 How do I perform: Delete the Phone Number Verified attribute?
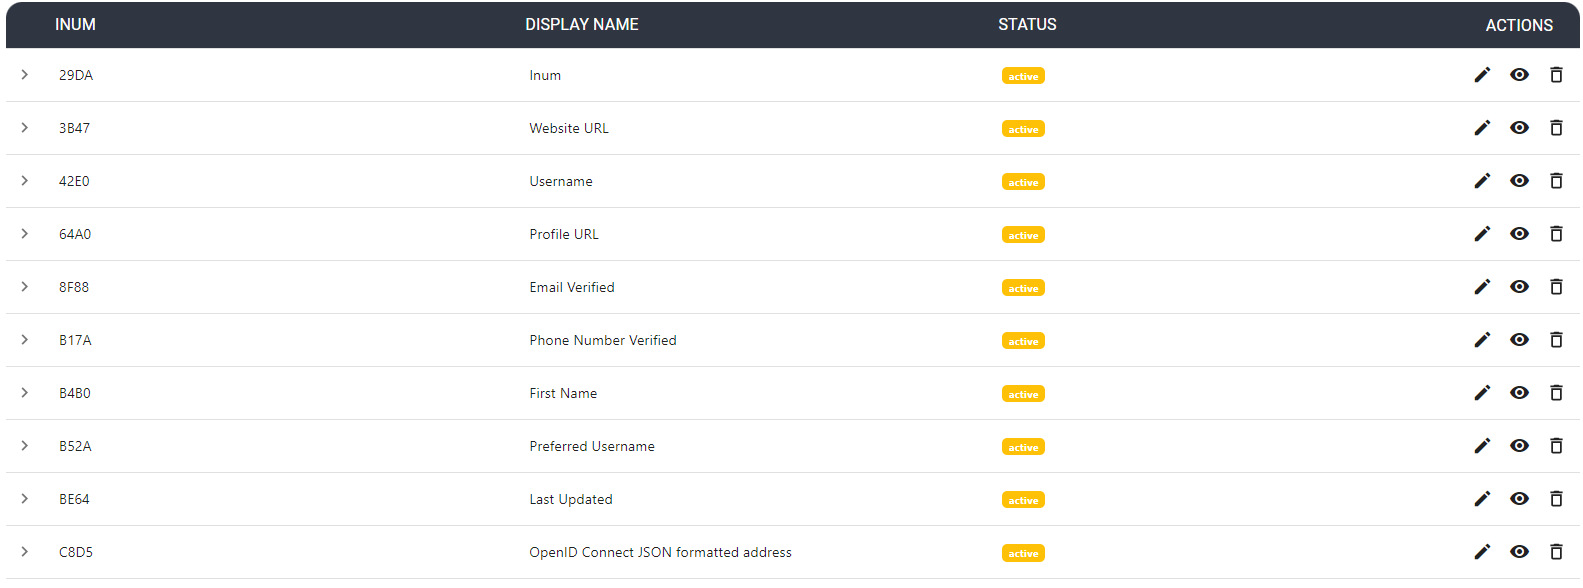pyautogui.click(x=1556, y=340)
